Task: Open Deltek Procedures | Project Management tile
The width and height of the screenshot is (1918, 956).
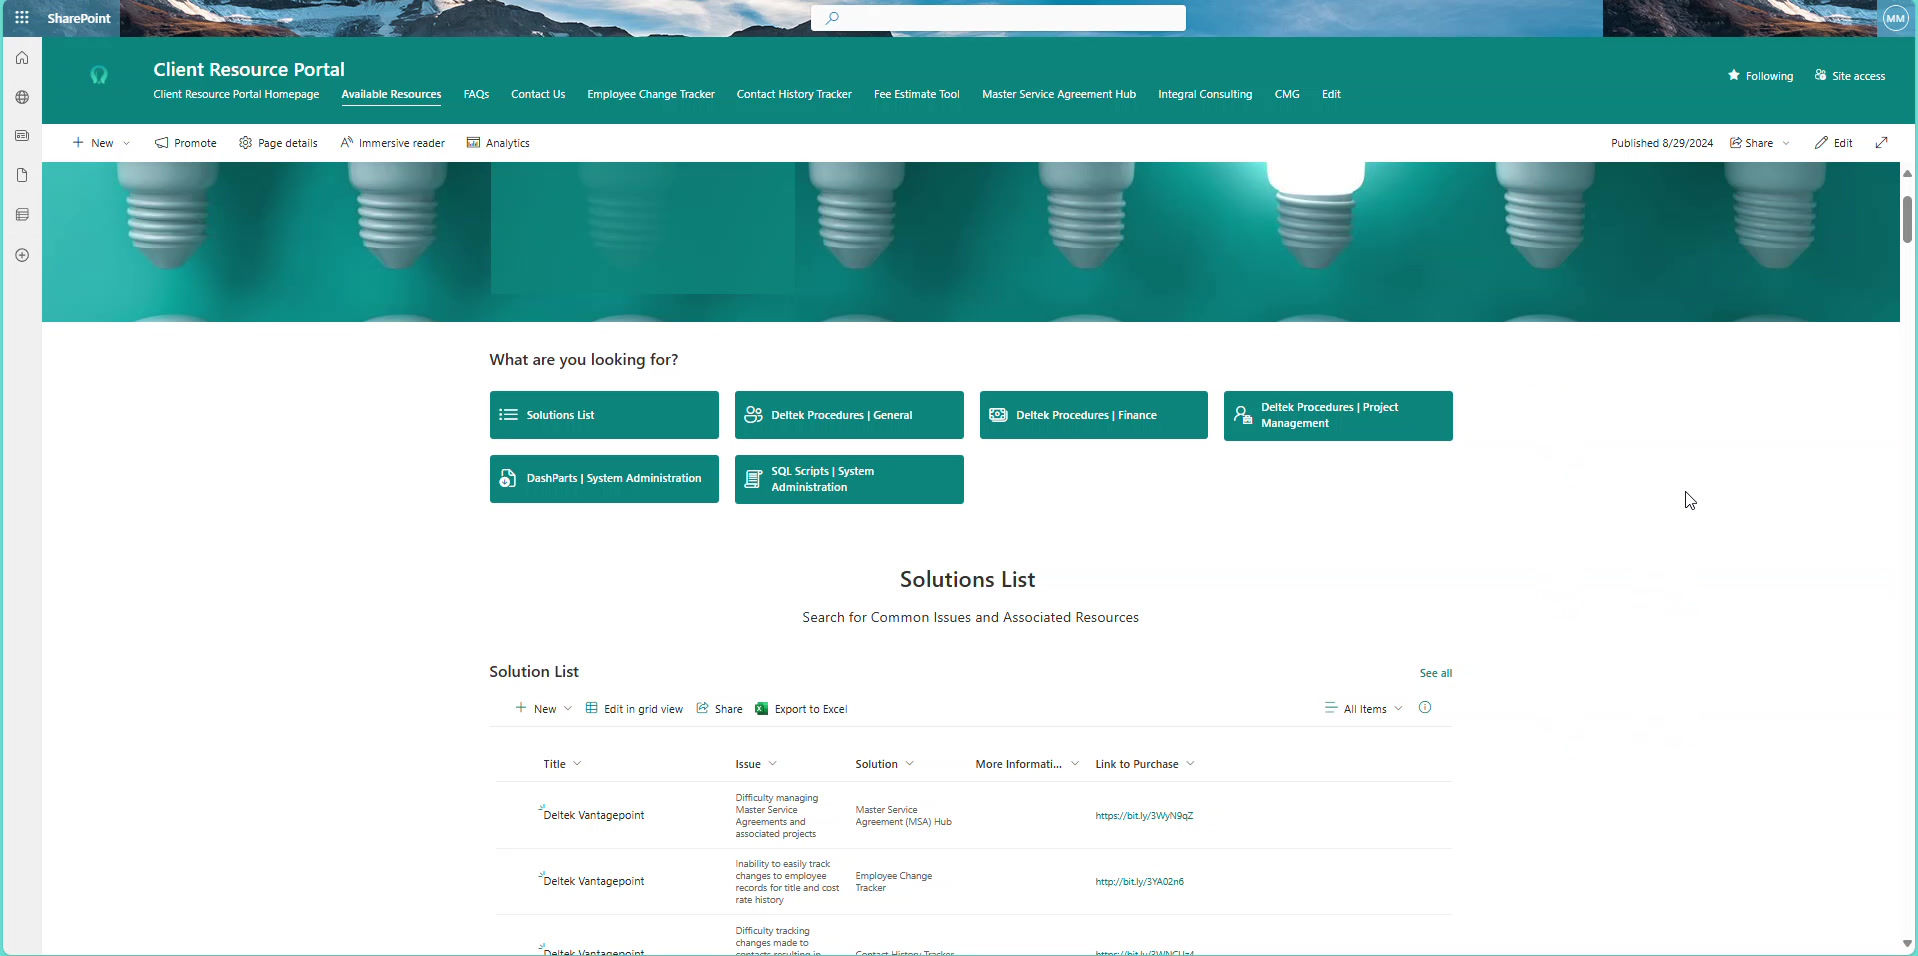Action: pos(1338,415)
